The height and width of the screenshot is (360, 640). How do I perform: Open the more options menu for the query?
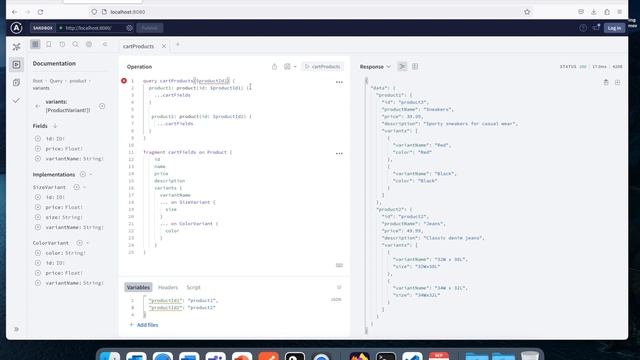pyautogui.click(x=339, y=82)
